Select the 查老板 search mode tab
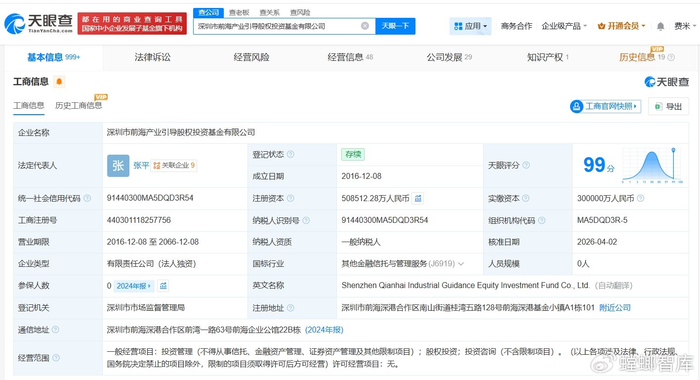Screen dimensions: 700x380 tap(239, 13)
